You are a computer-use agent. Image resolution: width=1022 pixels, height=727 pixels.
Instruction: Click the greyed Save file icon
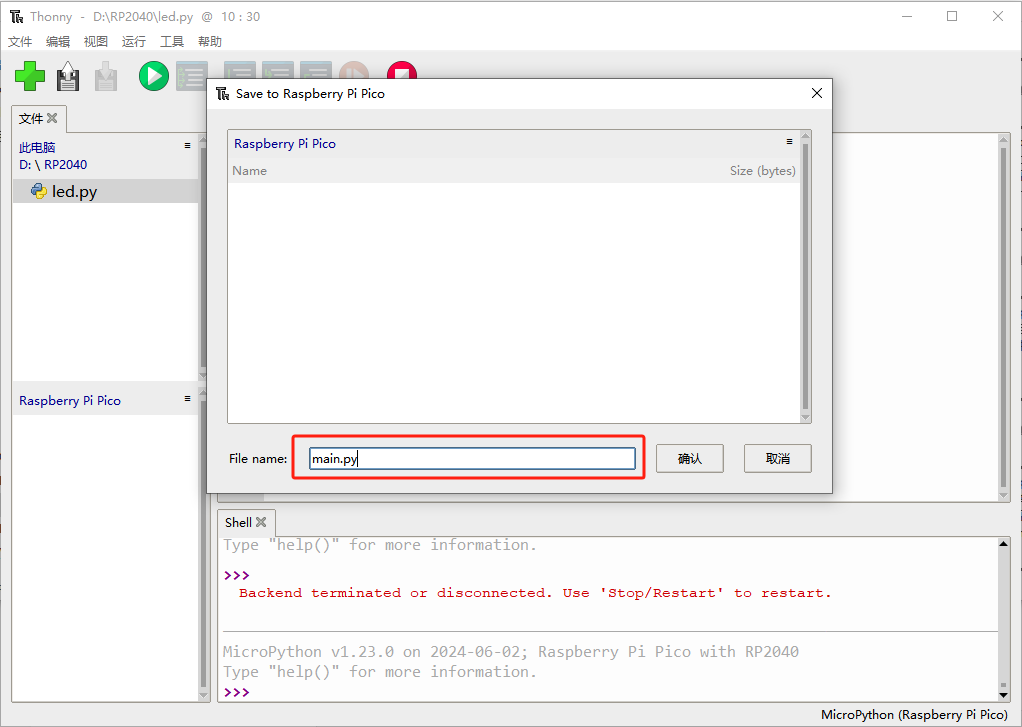coord(106,76)
